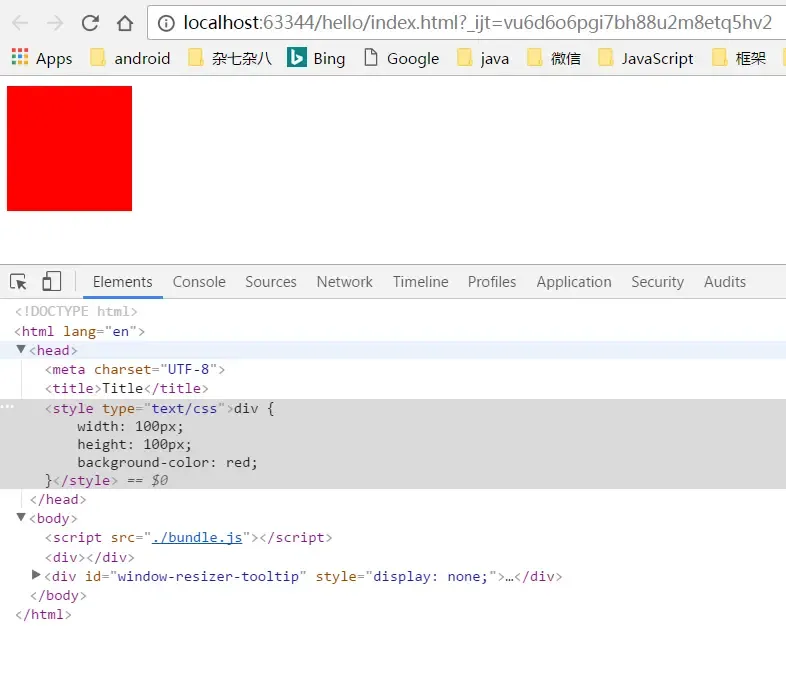This screenshot has width=786, height=687.
Task: Expand the window-resizer-tooltip div node
Action: (36, 575)
